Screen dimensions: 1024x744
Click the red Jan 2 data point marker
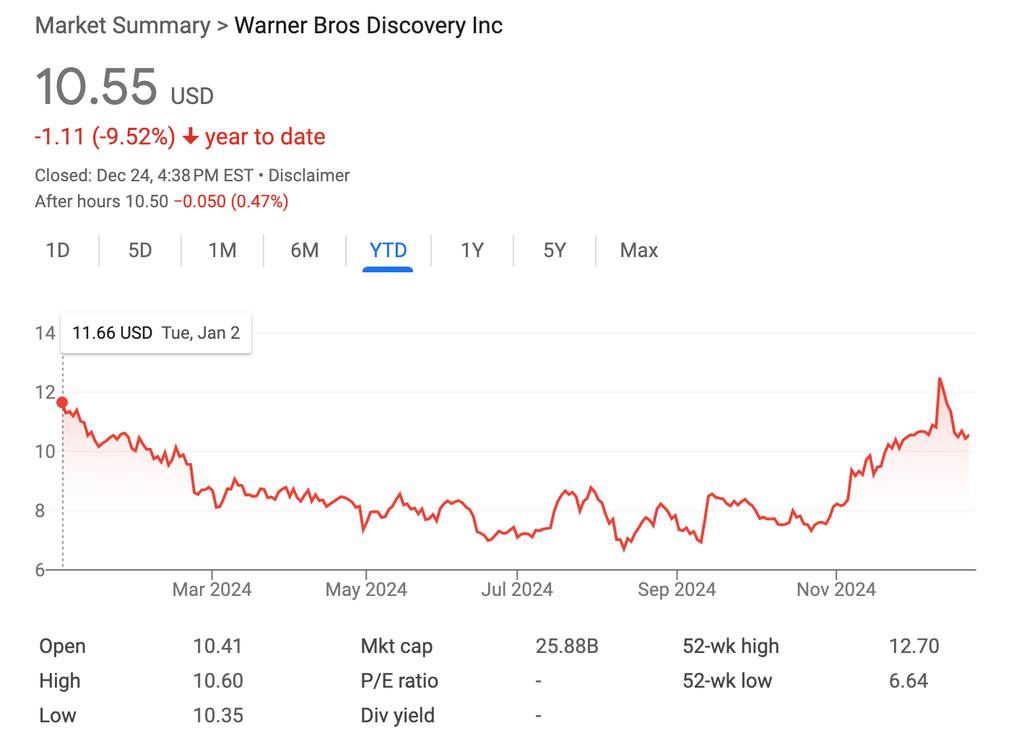(62, 402)
